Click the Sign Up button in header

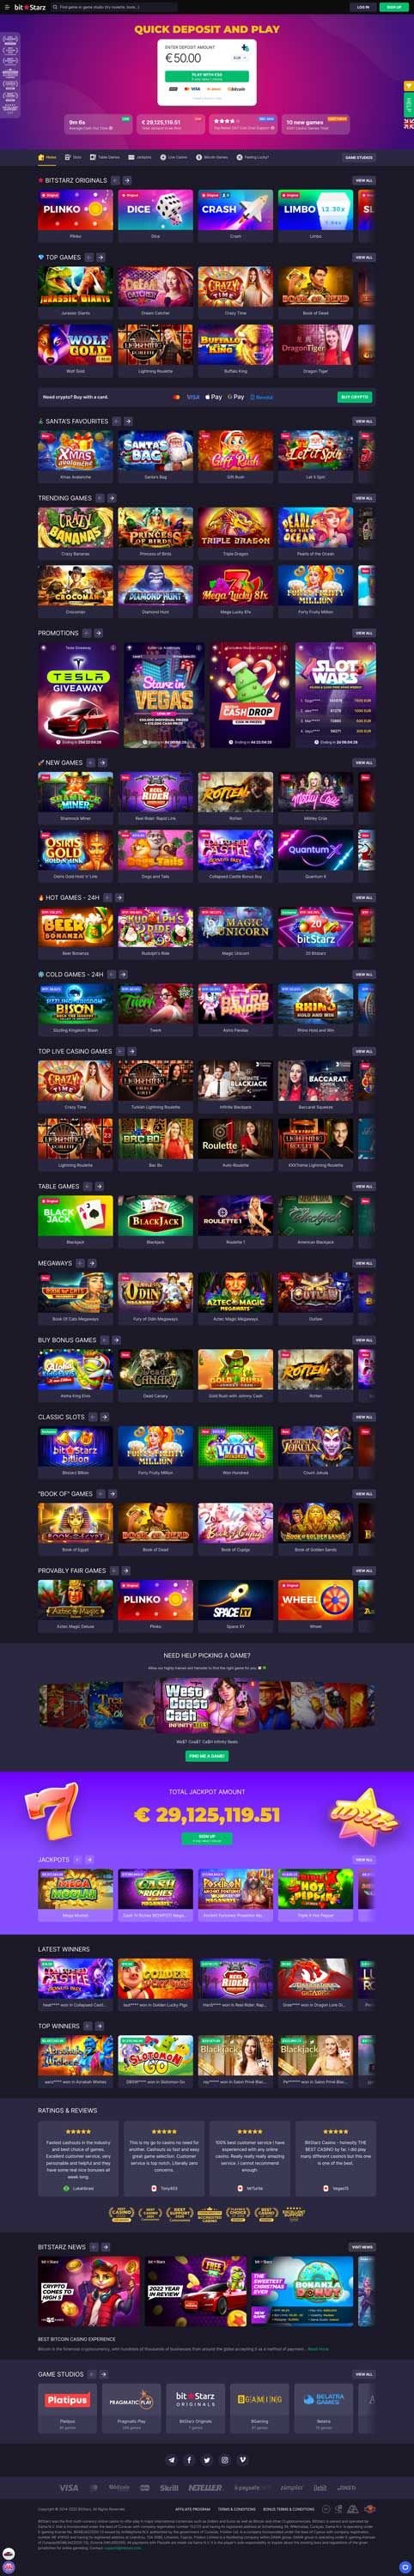coord(392,6)
